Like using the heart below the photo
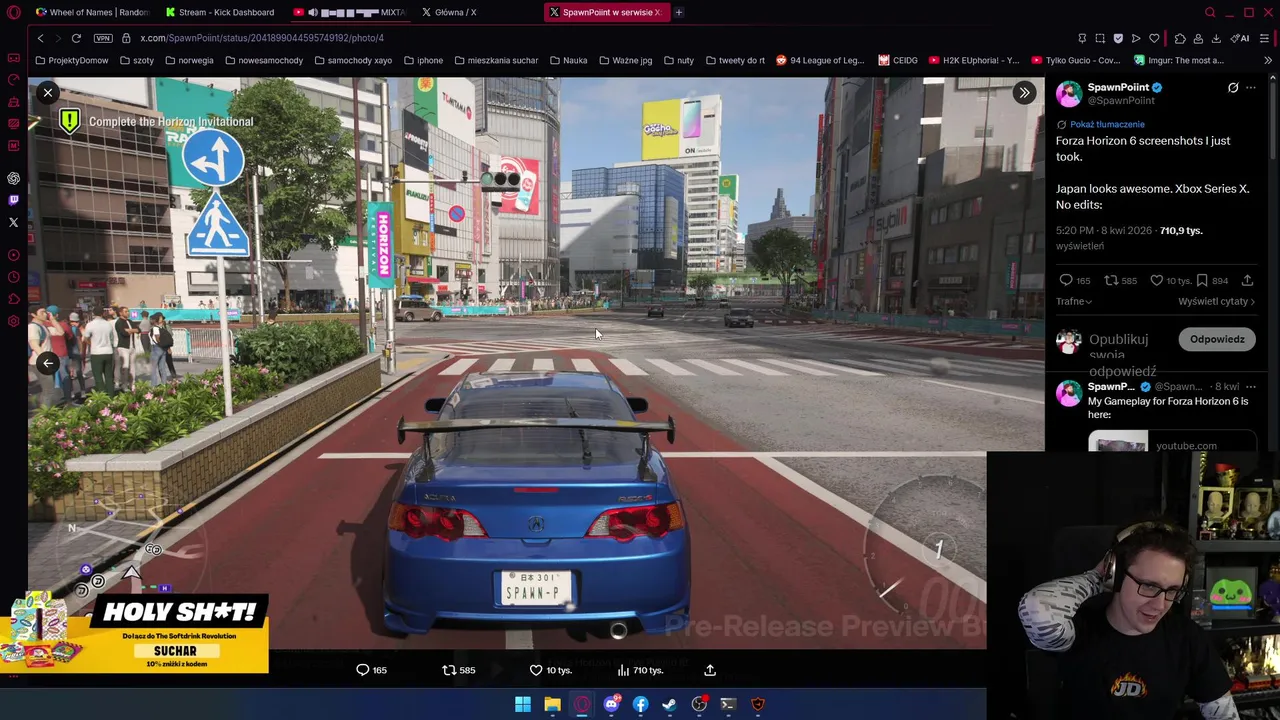Image resolution: width=1280 pixels, height=720 pixels. point(536,670)
